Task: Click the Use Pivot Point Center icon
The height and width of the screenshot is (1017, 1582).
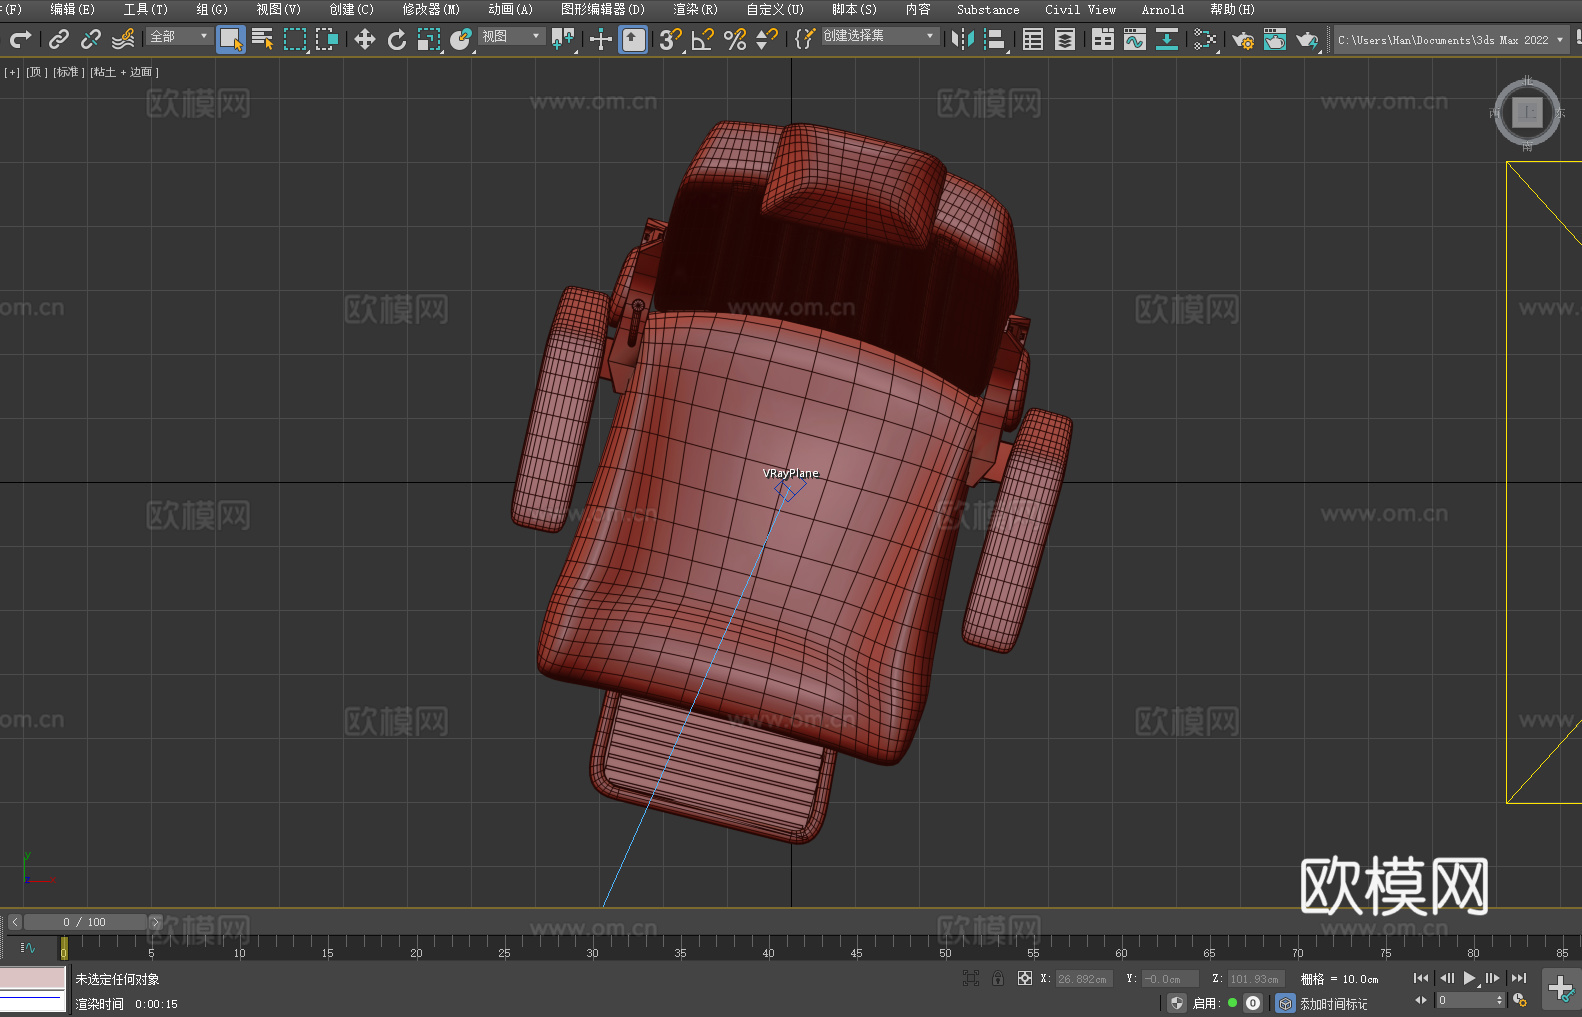Action: click(563, 39)
